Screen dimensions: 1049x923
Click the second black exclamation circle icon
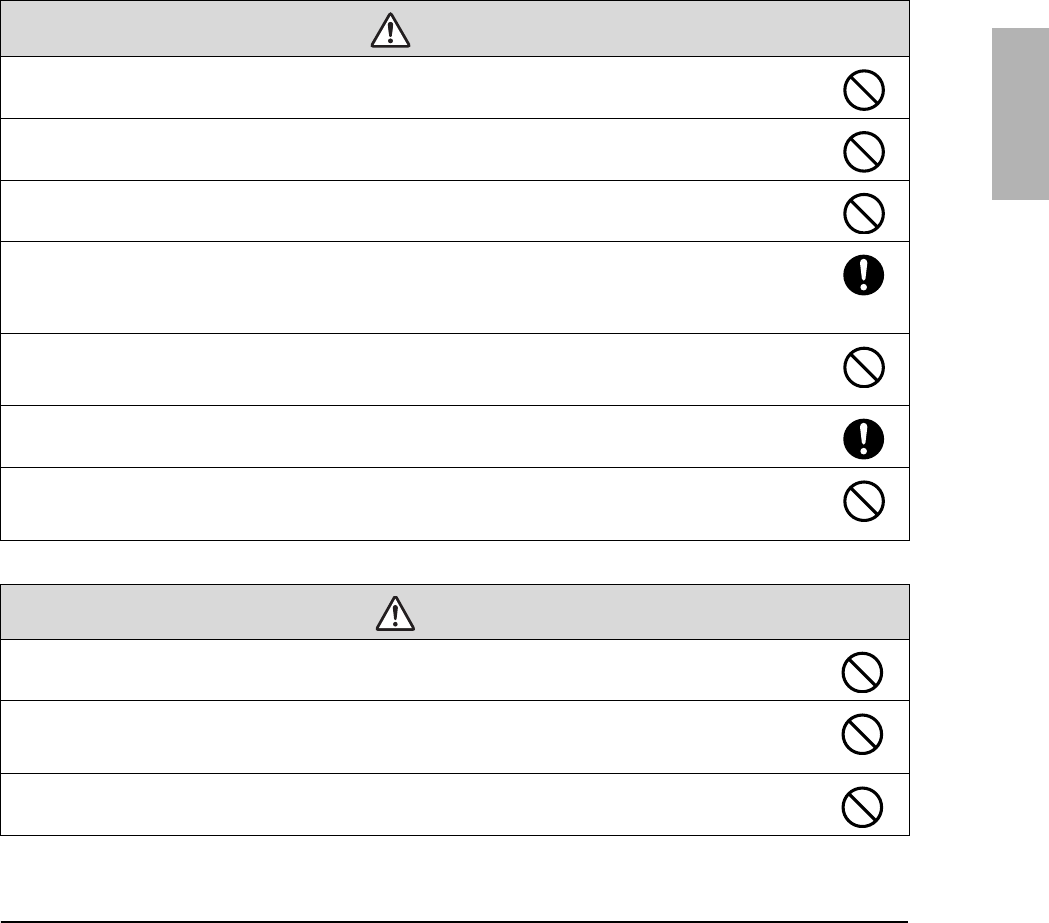[861, 436]
